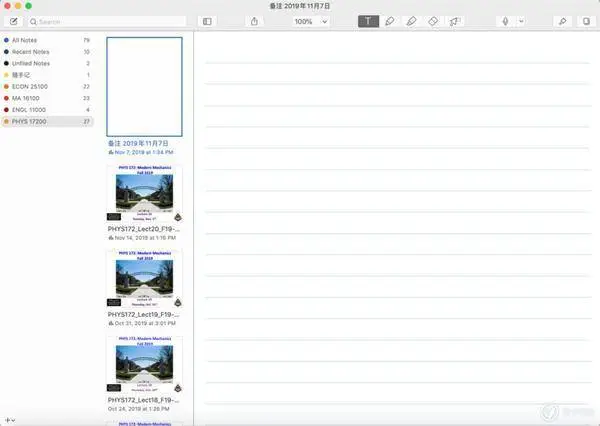The width and height of the screenshot is (600, 426).
Task: Select the Scissors selection tool
Action: (455, 21)
